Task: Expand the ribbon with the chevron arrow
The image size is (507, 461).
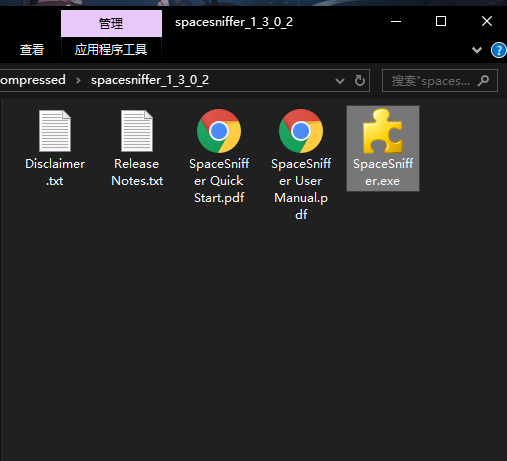Action: (x=477, y=50)
